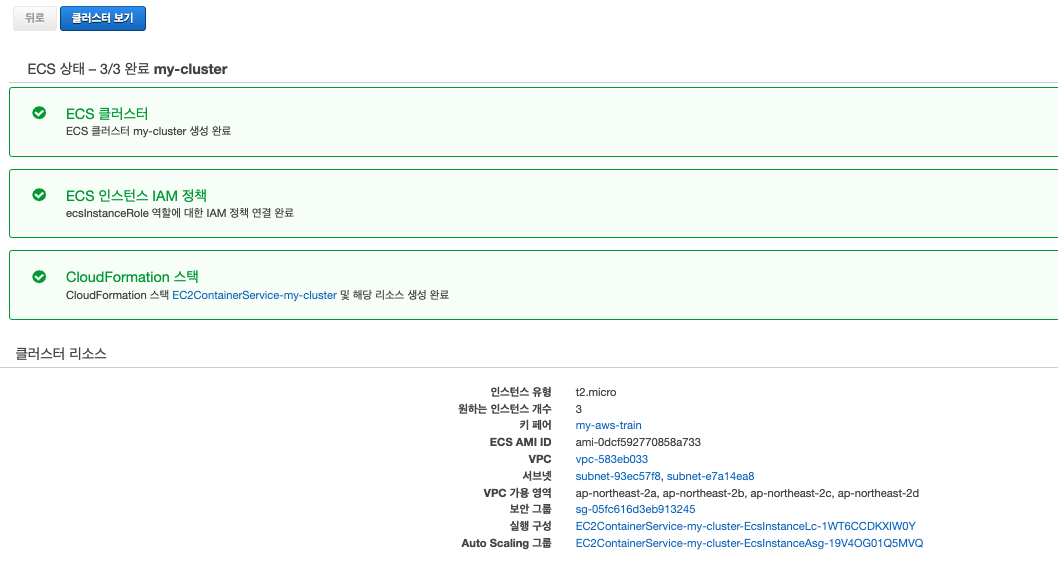Click the Auto Scaling 그룹 label
Screen dimensions: 1058x583
click(506, 543)
